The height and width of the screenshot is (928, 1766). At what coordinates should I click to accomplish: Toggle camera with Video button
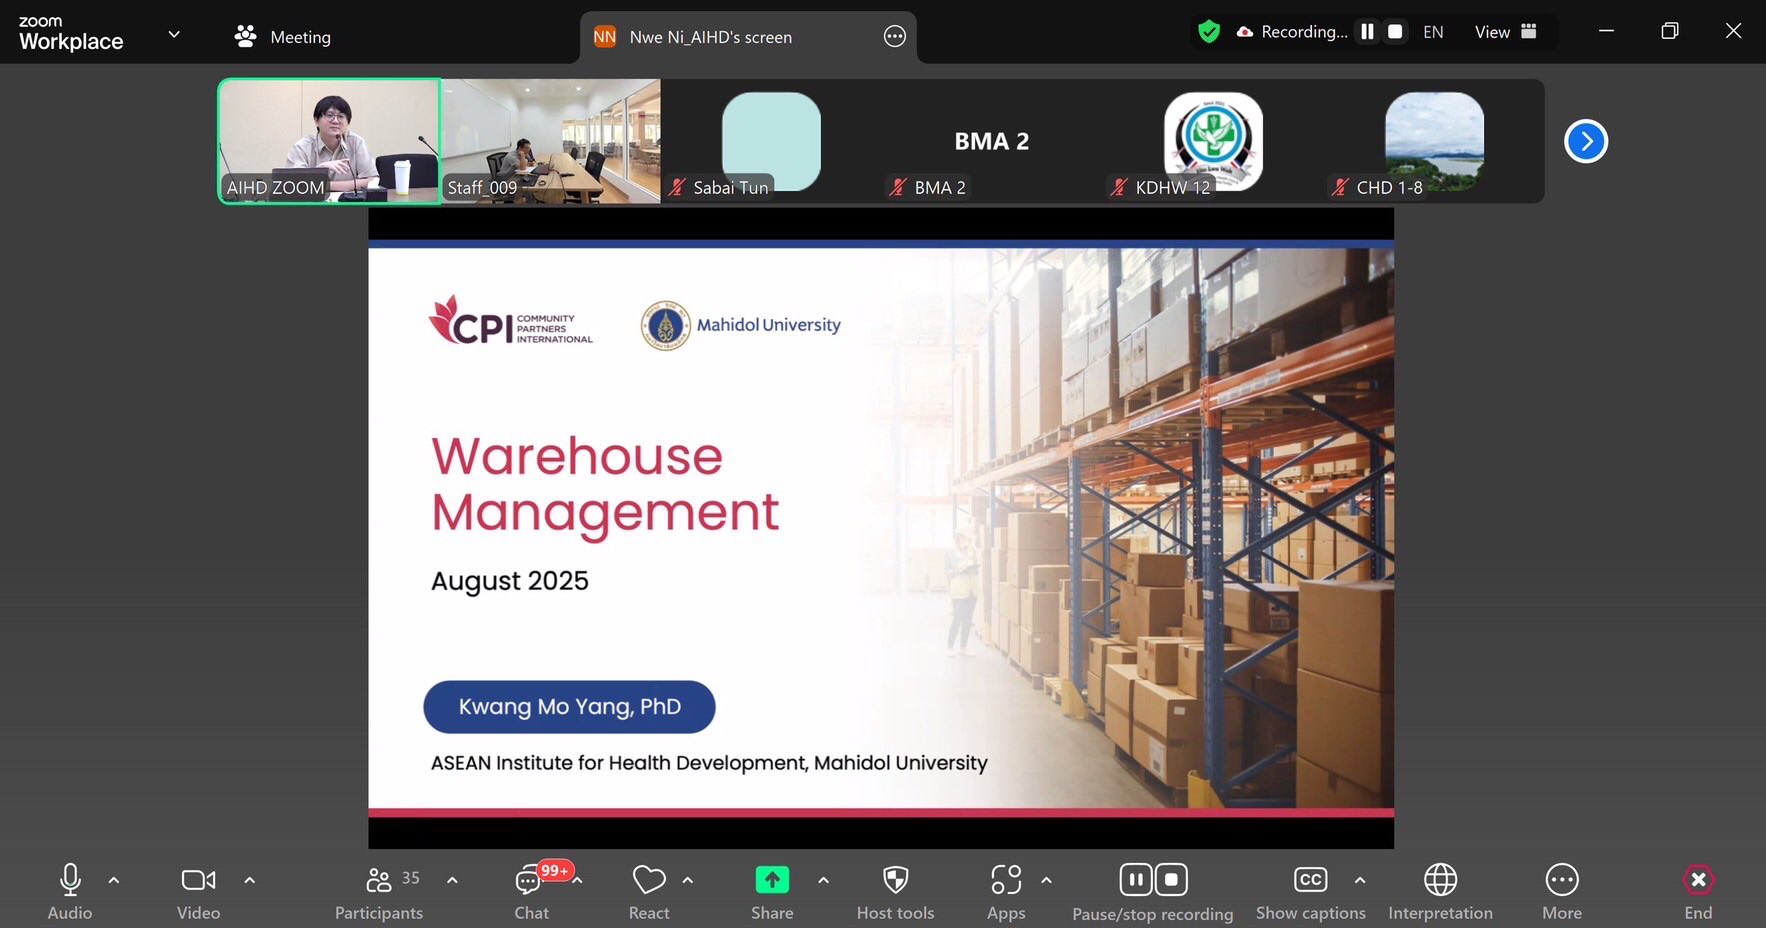pos(198,880)
